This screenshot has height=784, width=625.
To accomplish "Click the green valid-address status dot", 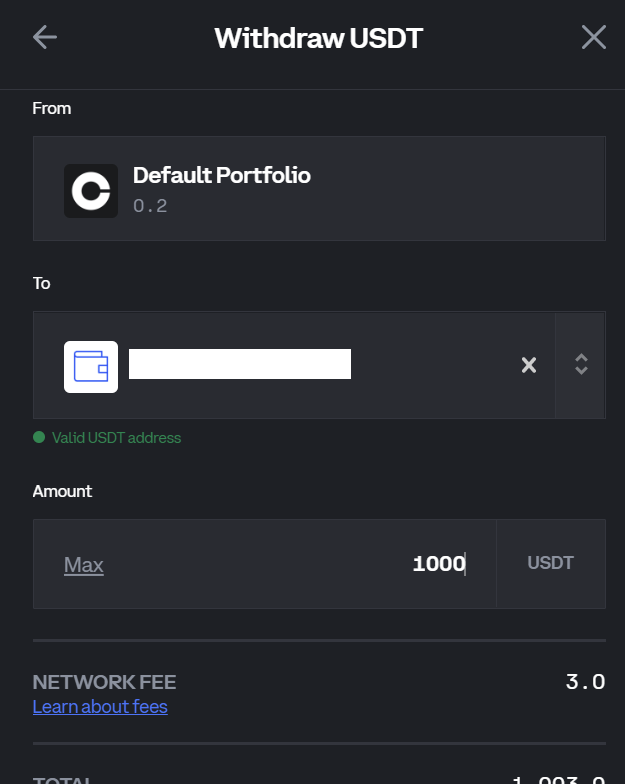I will 39,437.
